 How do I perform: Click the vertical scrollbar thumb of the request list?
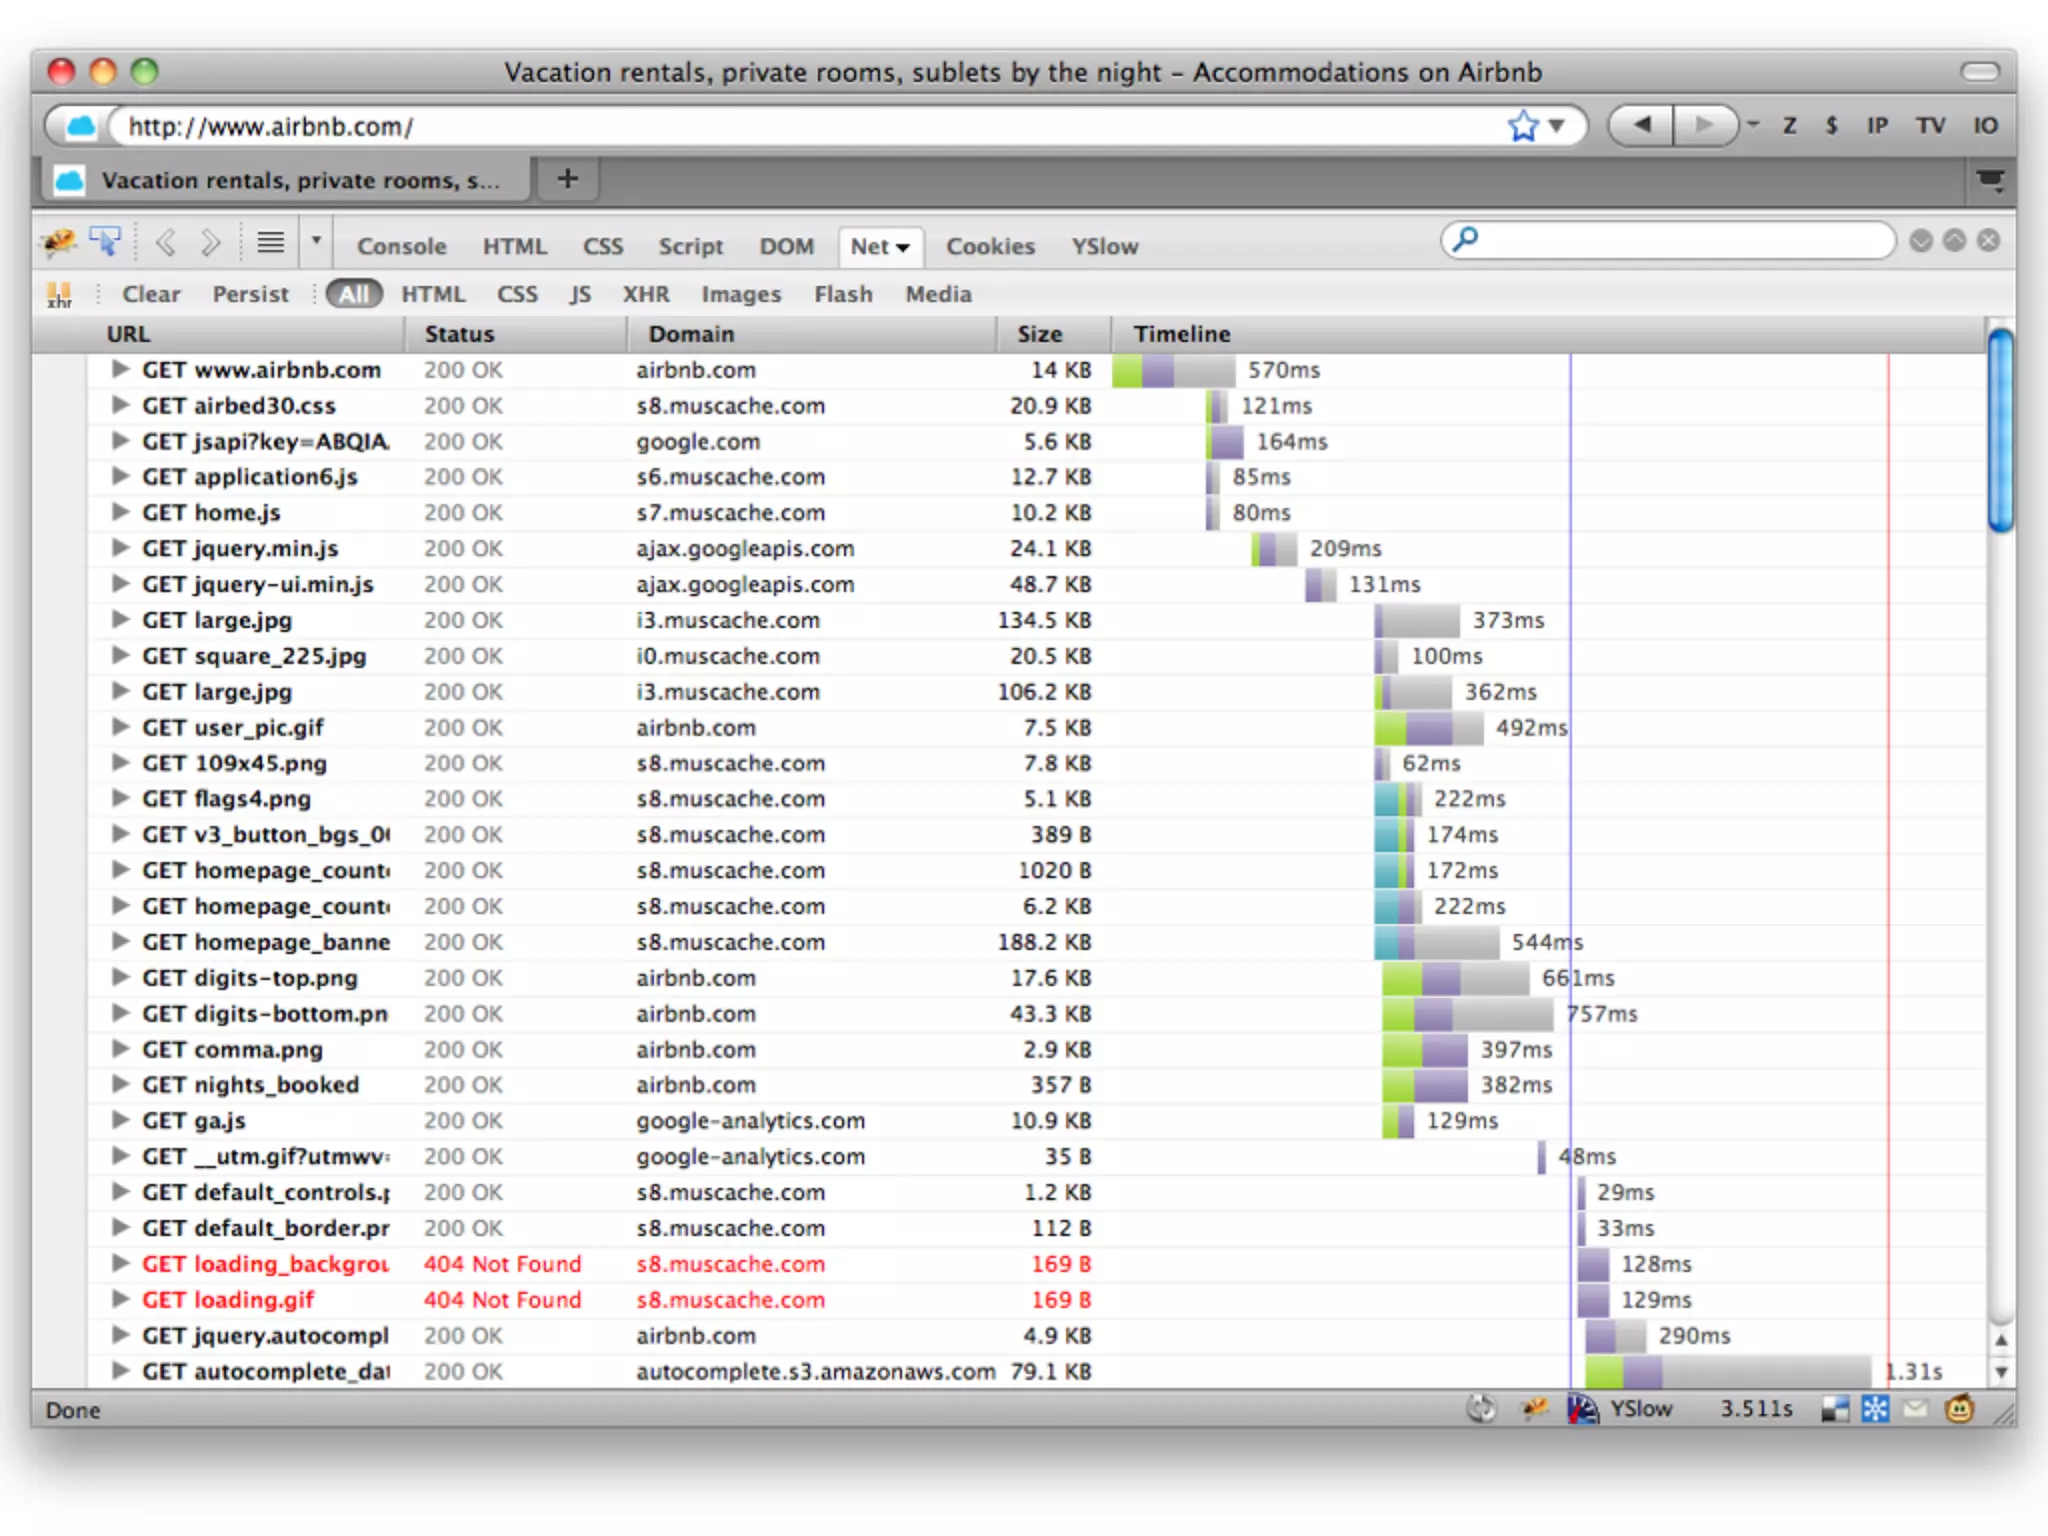click(2000, 430)
